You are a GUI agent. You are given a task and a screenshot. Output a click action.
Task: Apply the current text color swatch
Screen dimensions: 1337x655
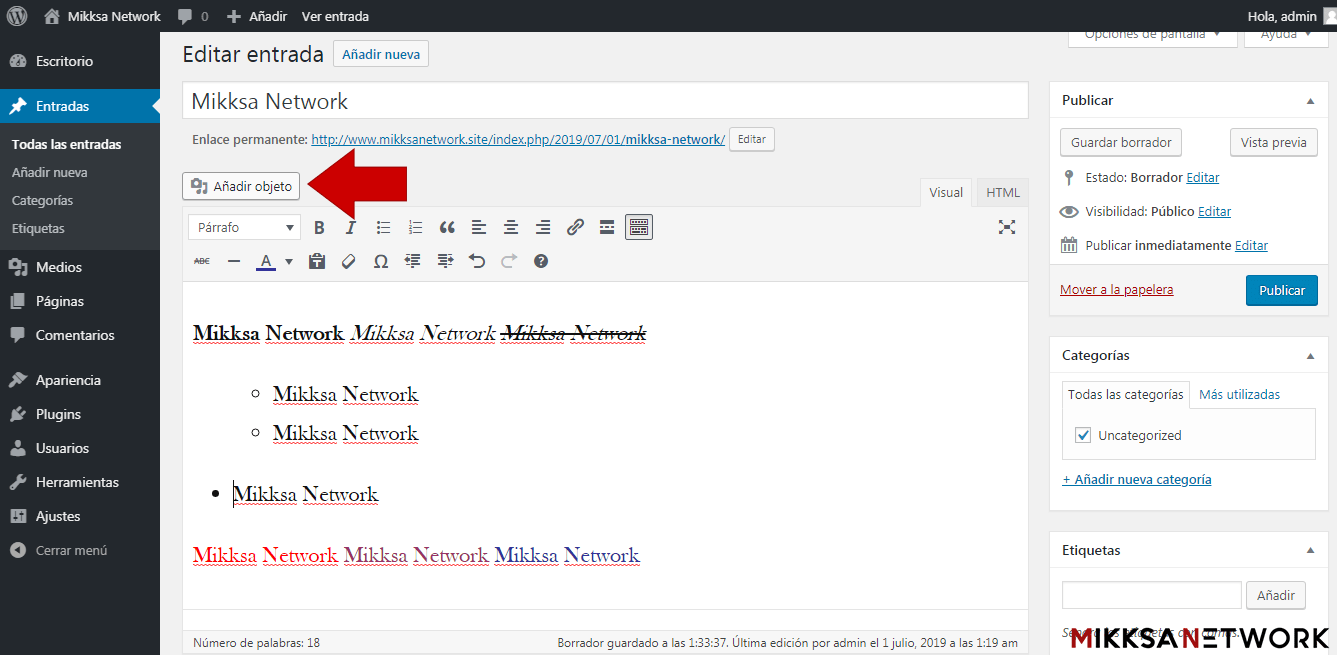pyautogui.click(x=266, y=262)
